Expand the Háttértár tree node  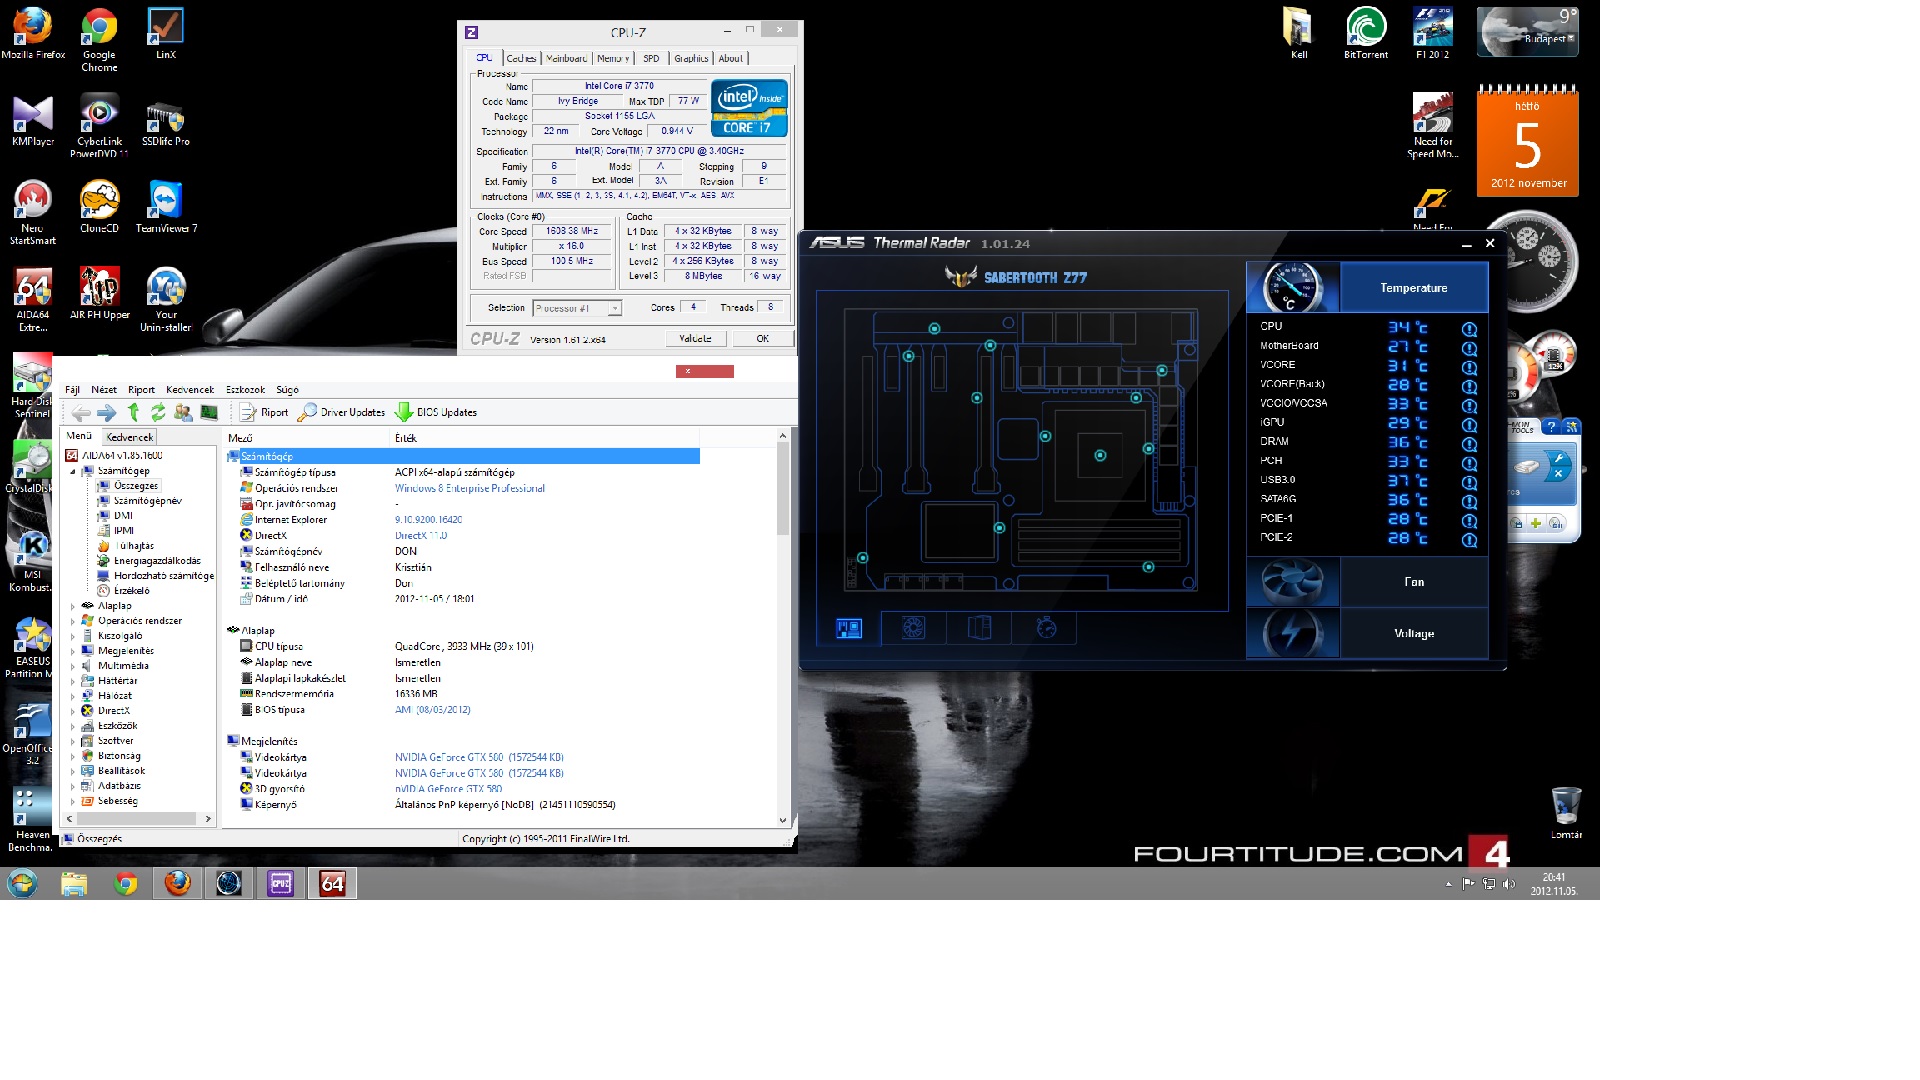[73, 681]
